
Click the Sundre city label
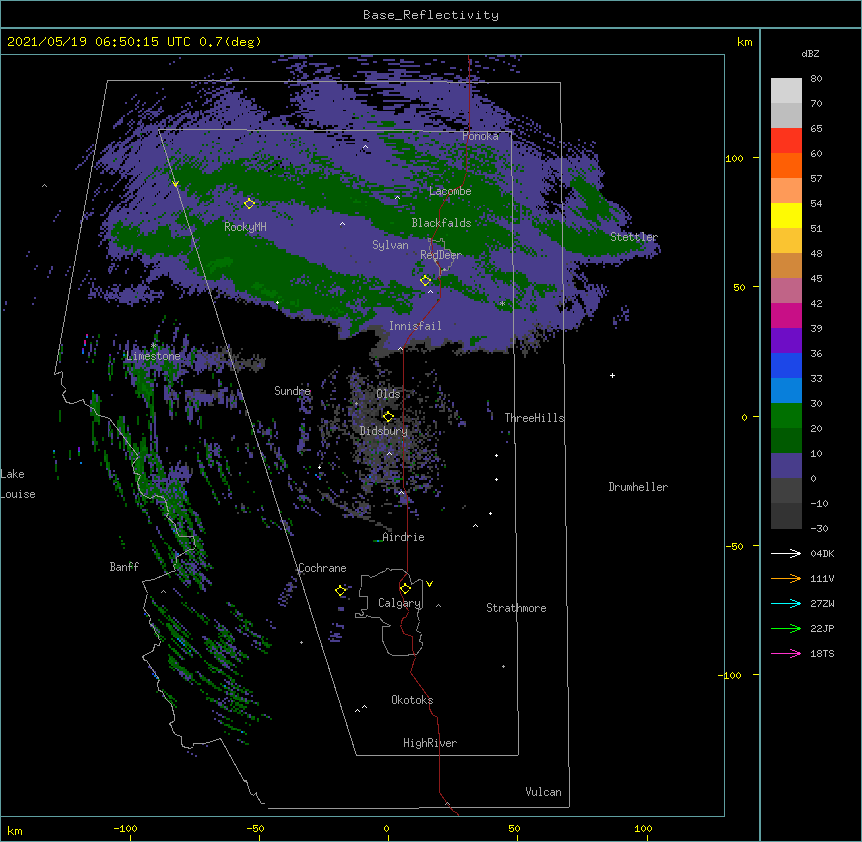click(x=292, y=391)
